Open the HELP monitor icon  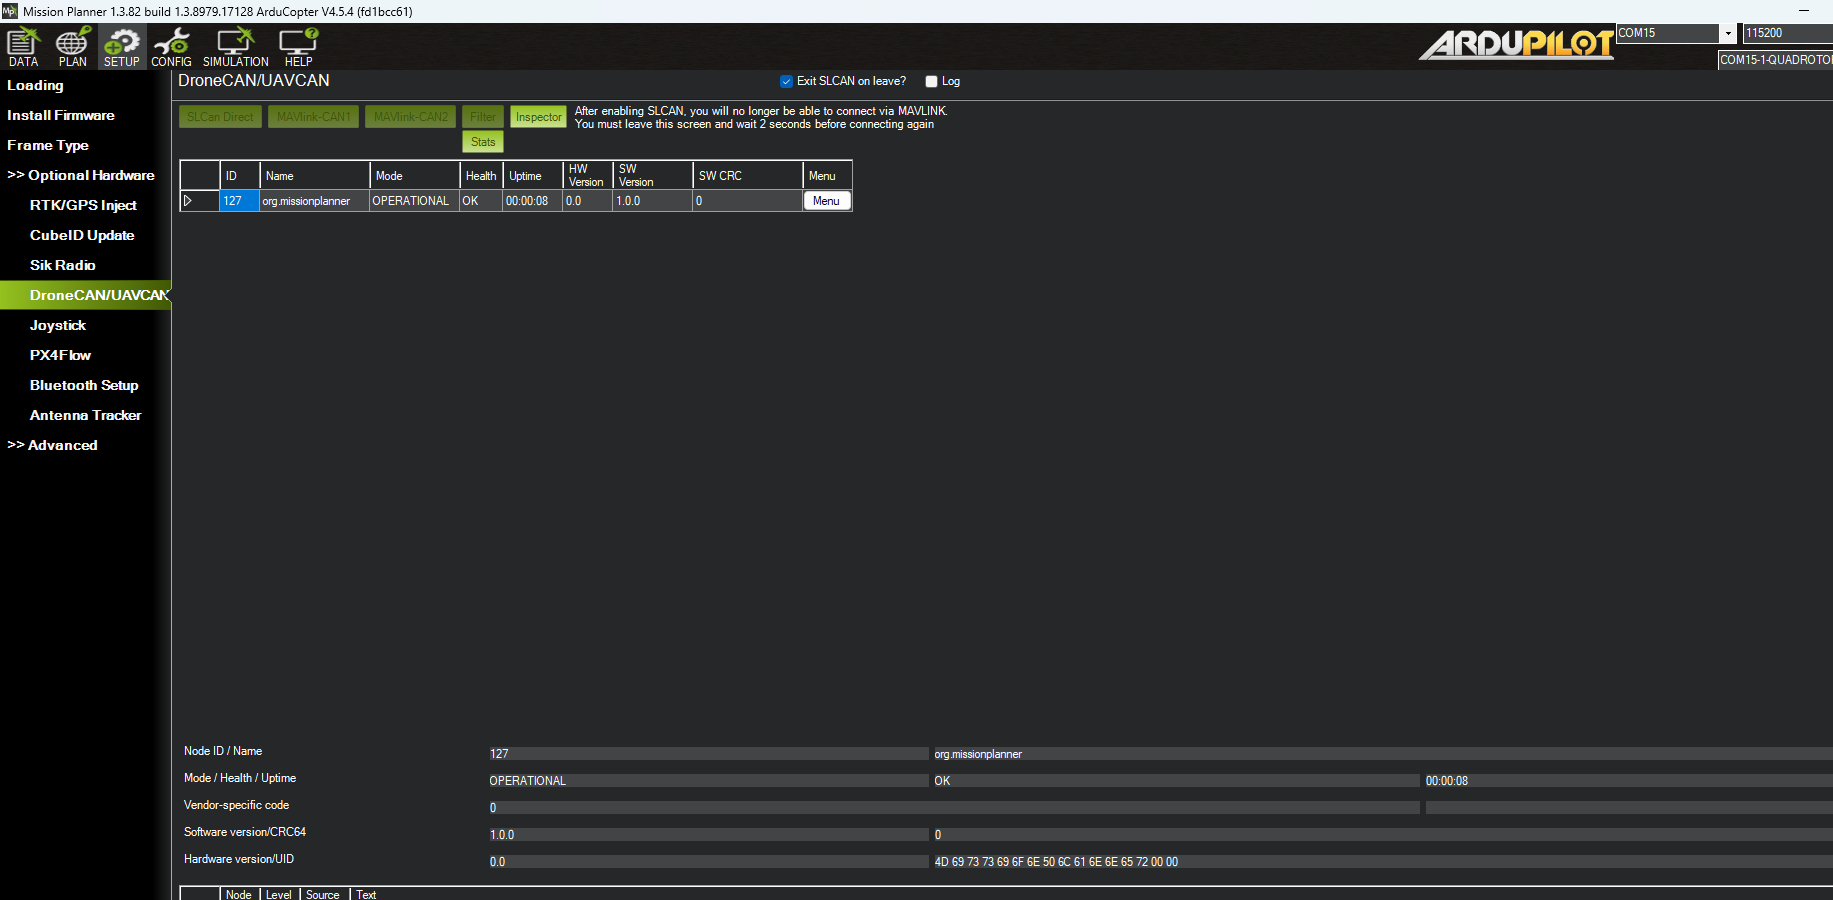click(x=298, y=47)
